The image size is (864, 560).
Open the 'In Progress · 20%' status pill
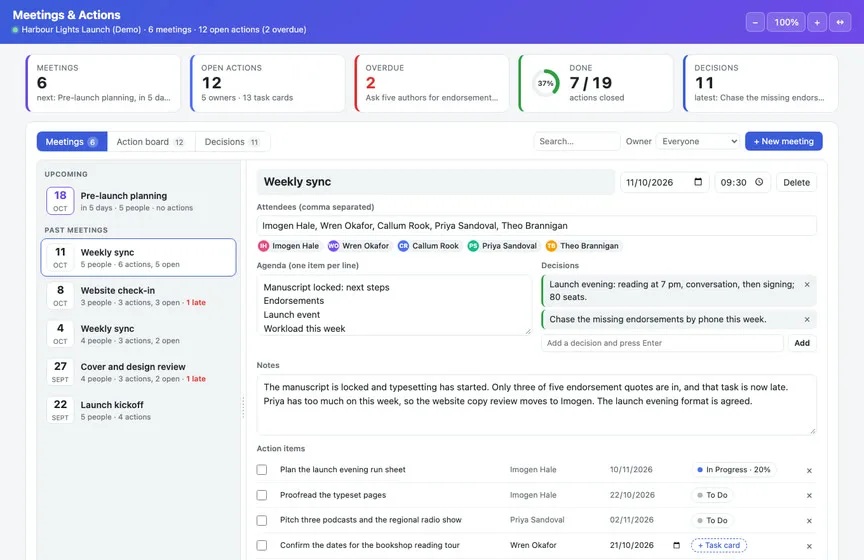(x=733, y=470)
